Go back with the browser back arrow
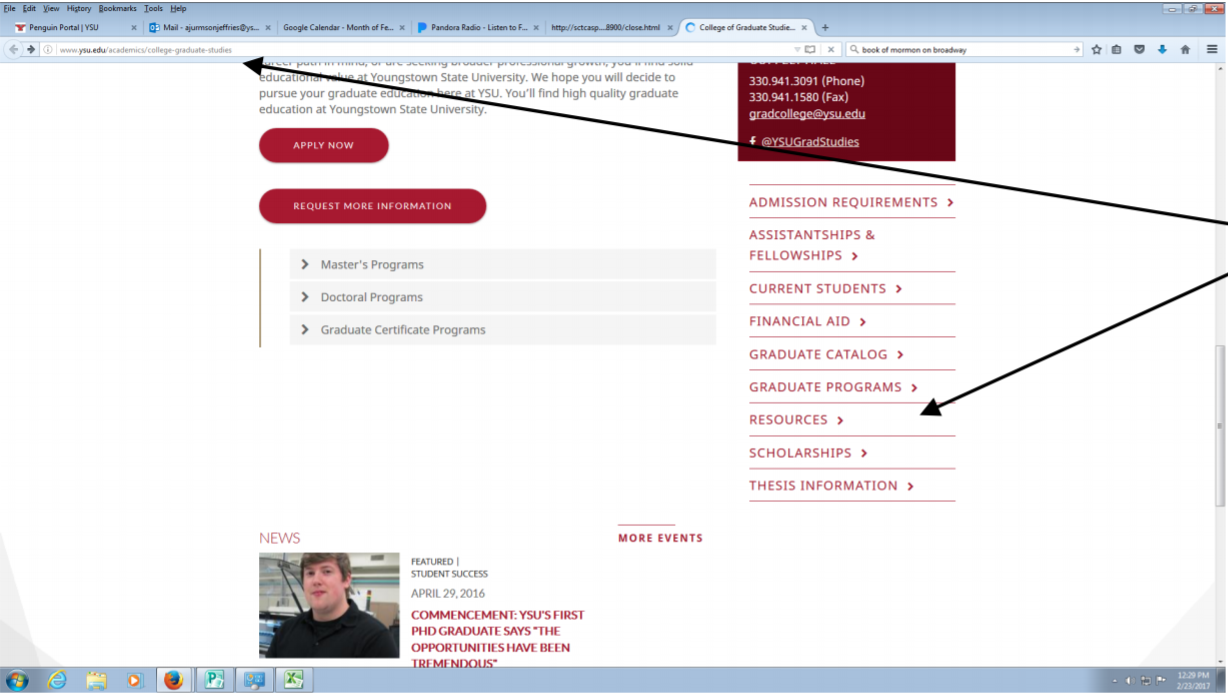 (x=14, y=49)
